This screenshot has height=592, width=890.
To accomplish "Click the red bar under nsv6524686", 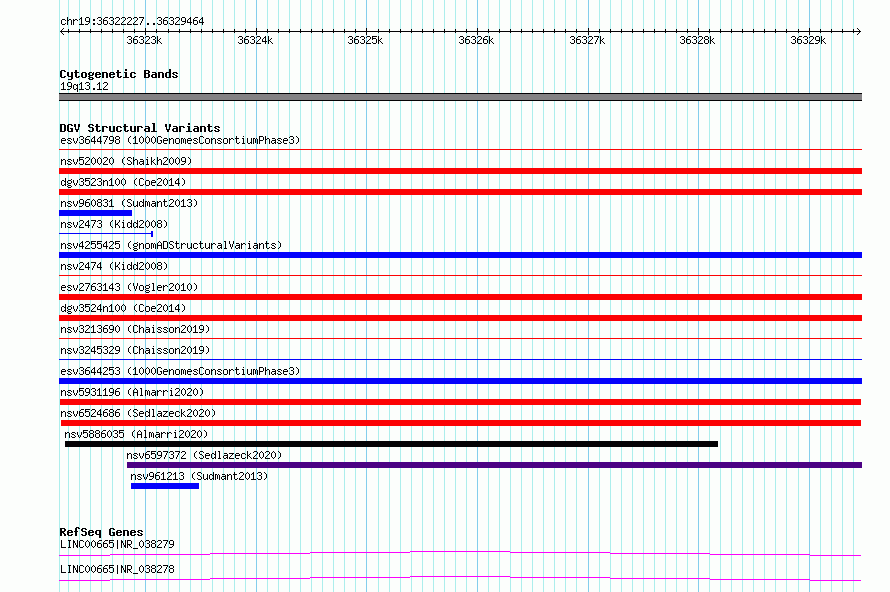I will (x=461, y=423).
